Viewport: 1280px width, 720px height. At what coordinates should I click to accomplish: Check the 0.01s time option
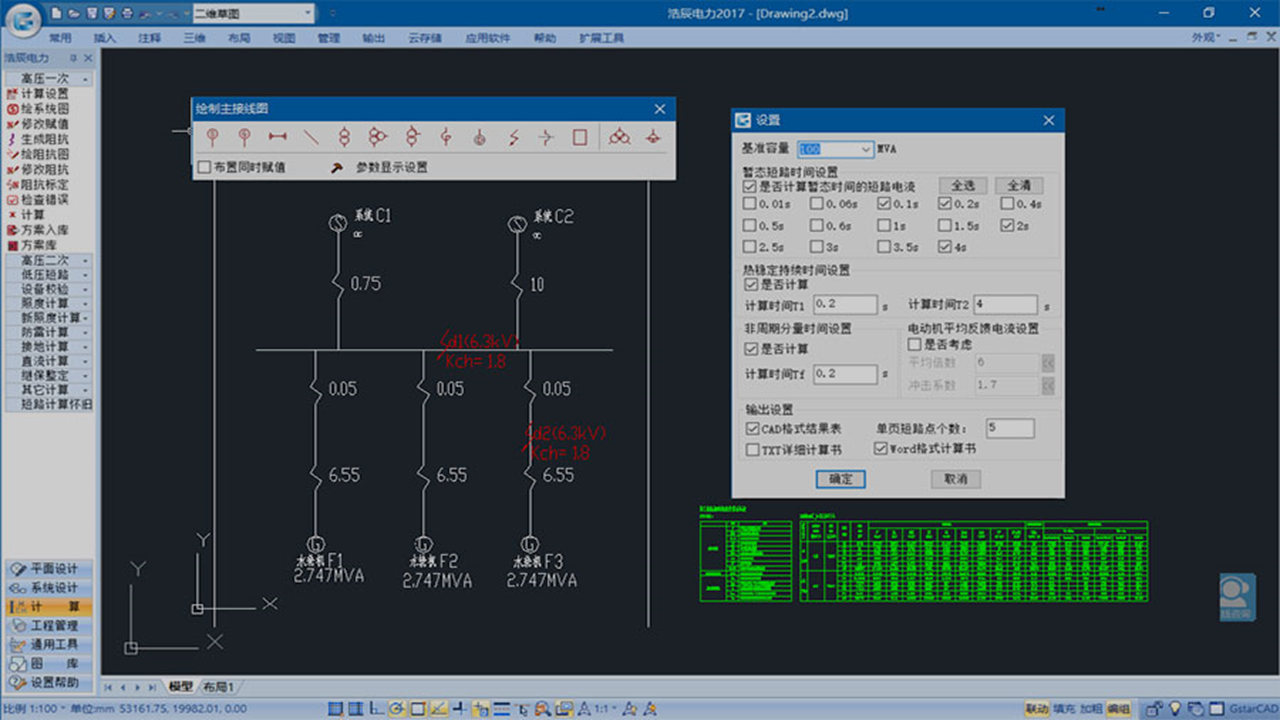[750, 204]
